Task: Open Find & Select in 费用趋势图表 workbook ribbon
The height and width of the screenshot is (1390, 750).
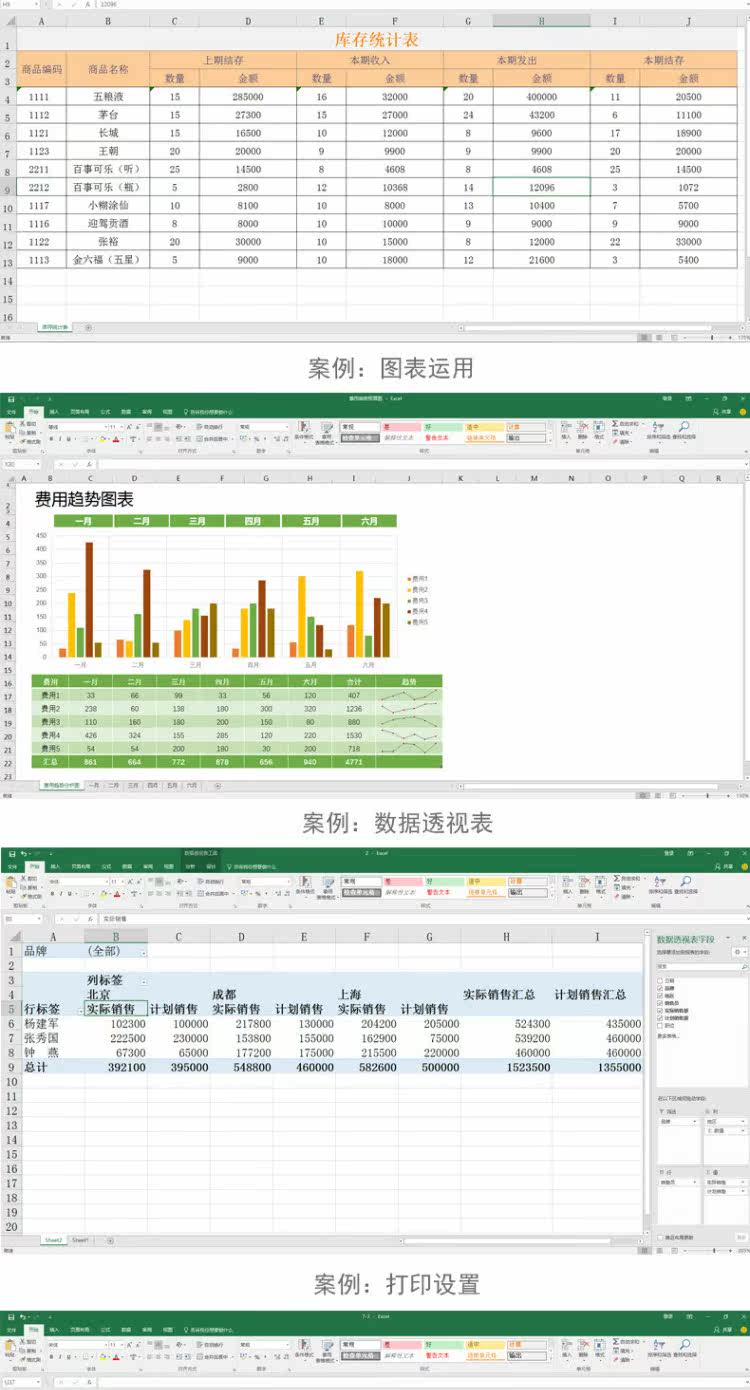Action: 684,430
